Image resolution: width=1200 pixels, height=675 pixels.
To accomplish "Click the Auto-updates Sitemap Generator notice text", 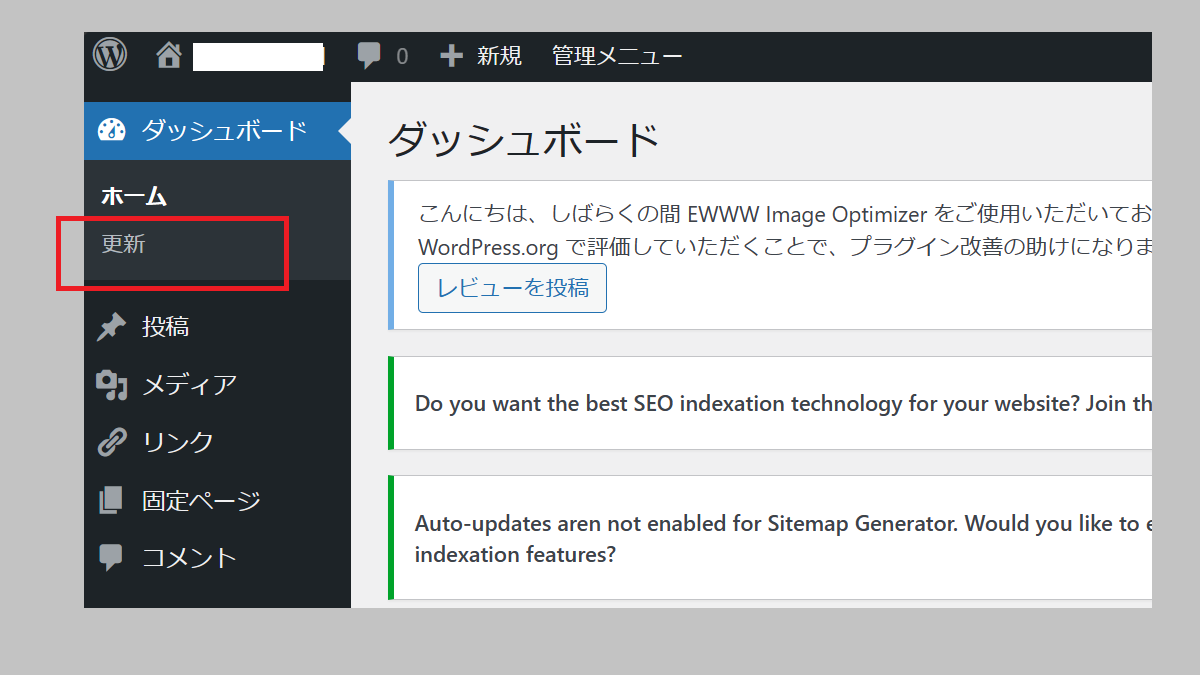I will (x=783, y=538).
